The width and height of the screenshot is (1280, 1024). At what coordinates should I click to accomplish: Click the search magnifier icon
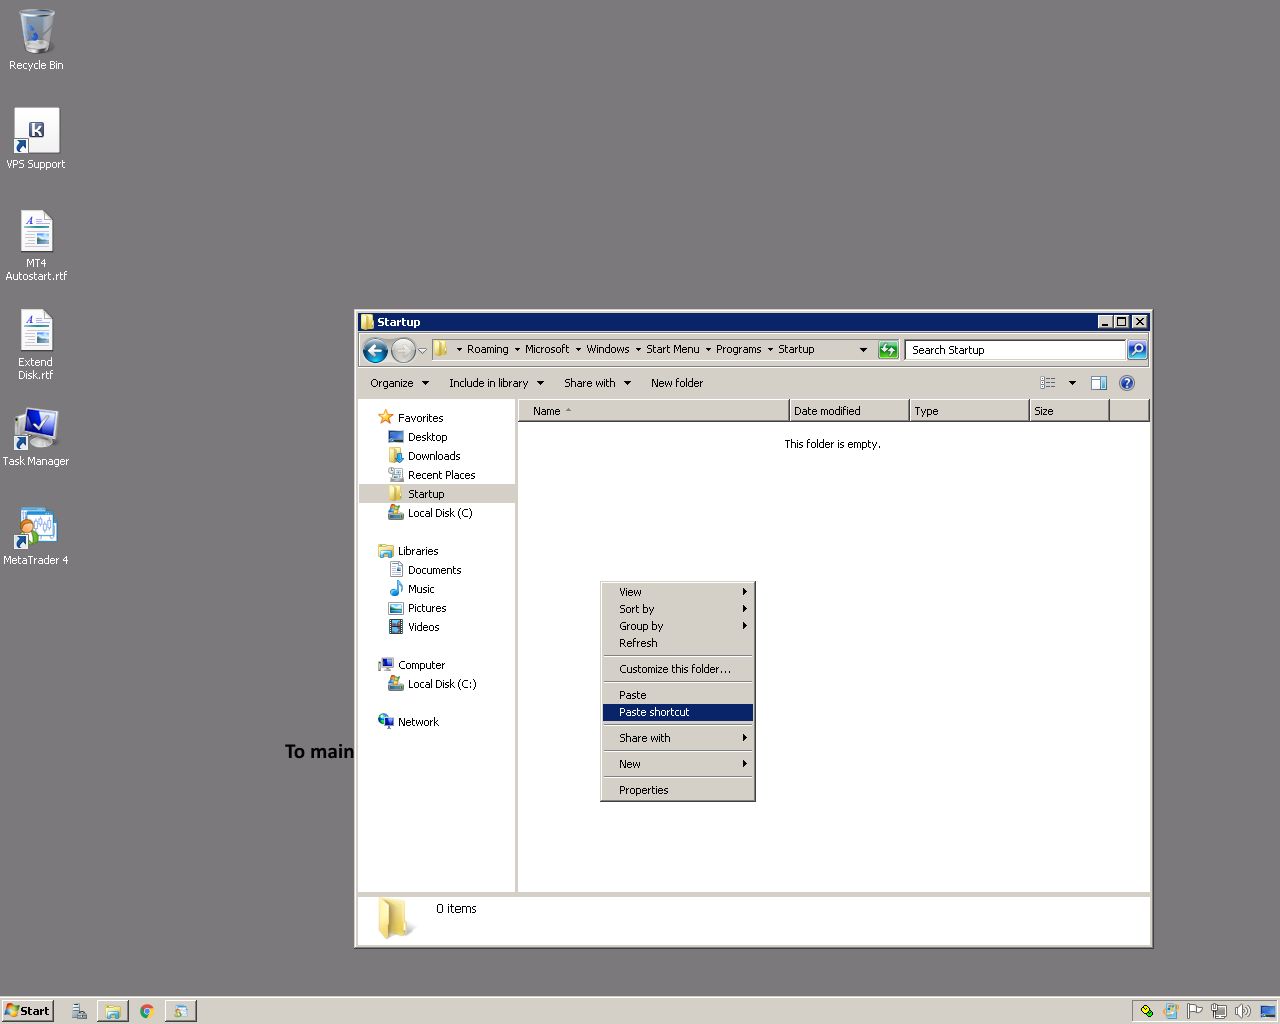(x=1137, y=350)
